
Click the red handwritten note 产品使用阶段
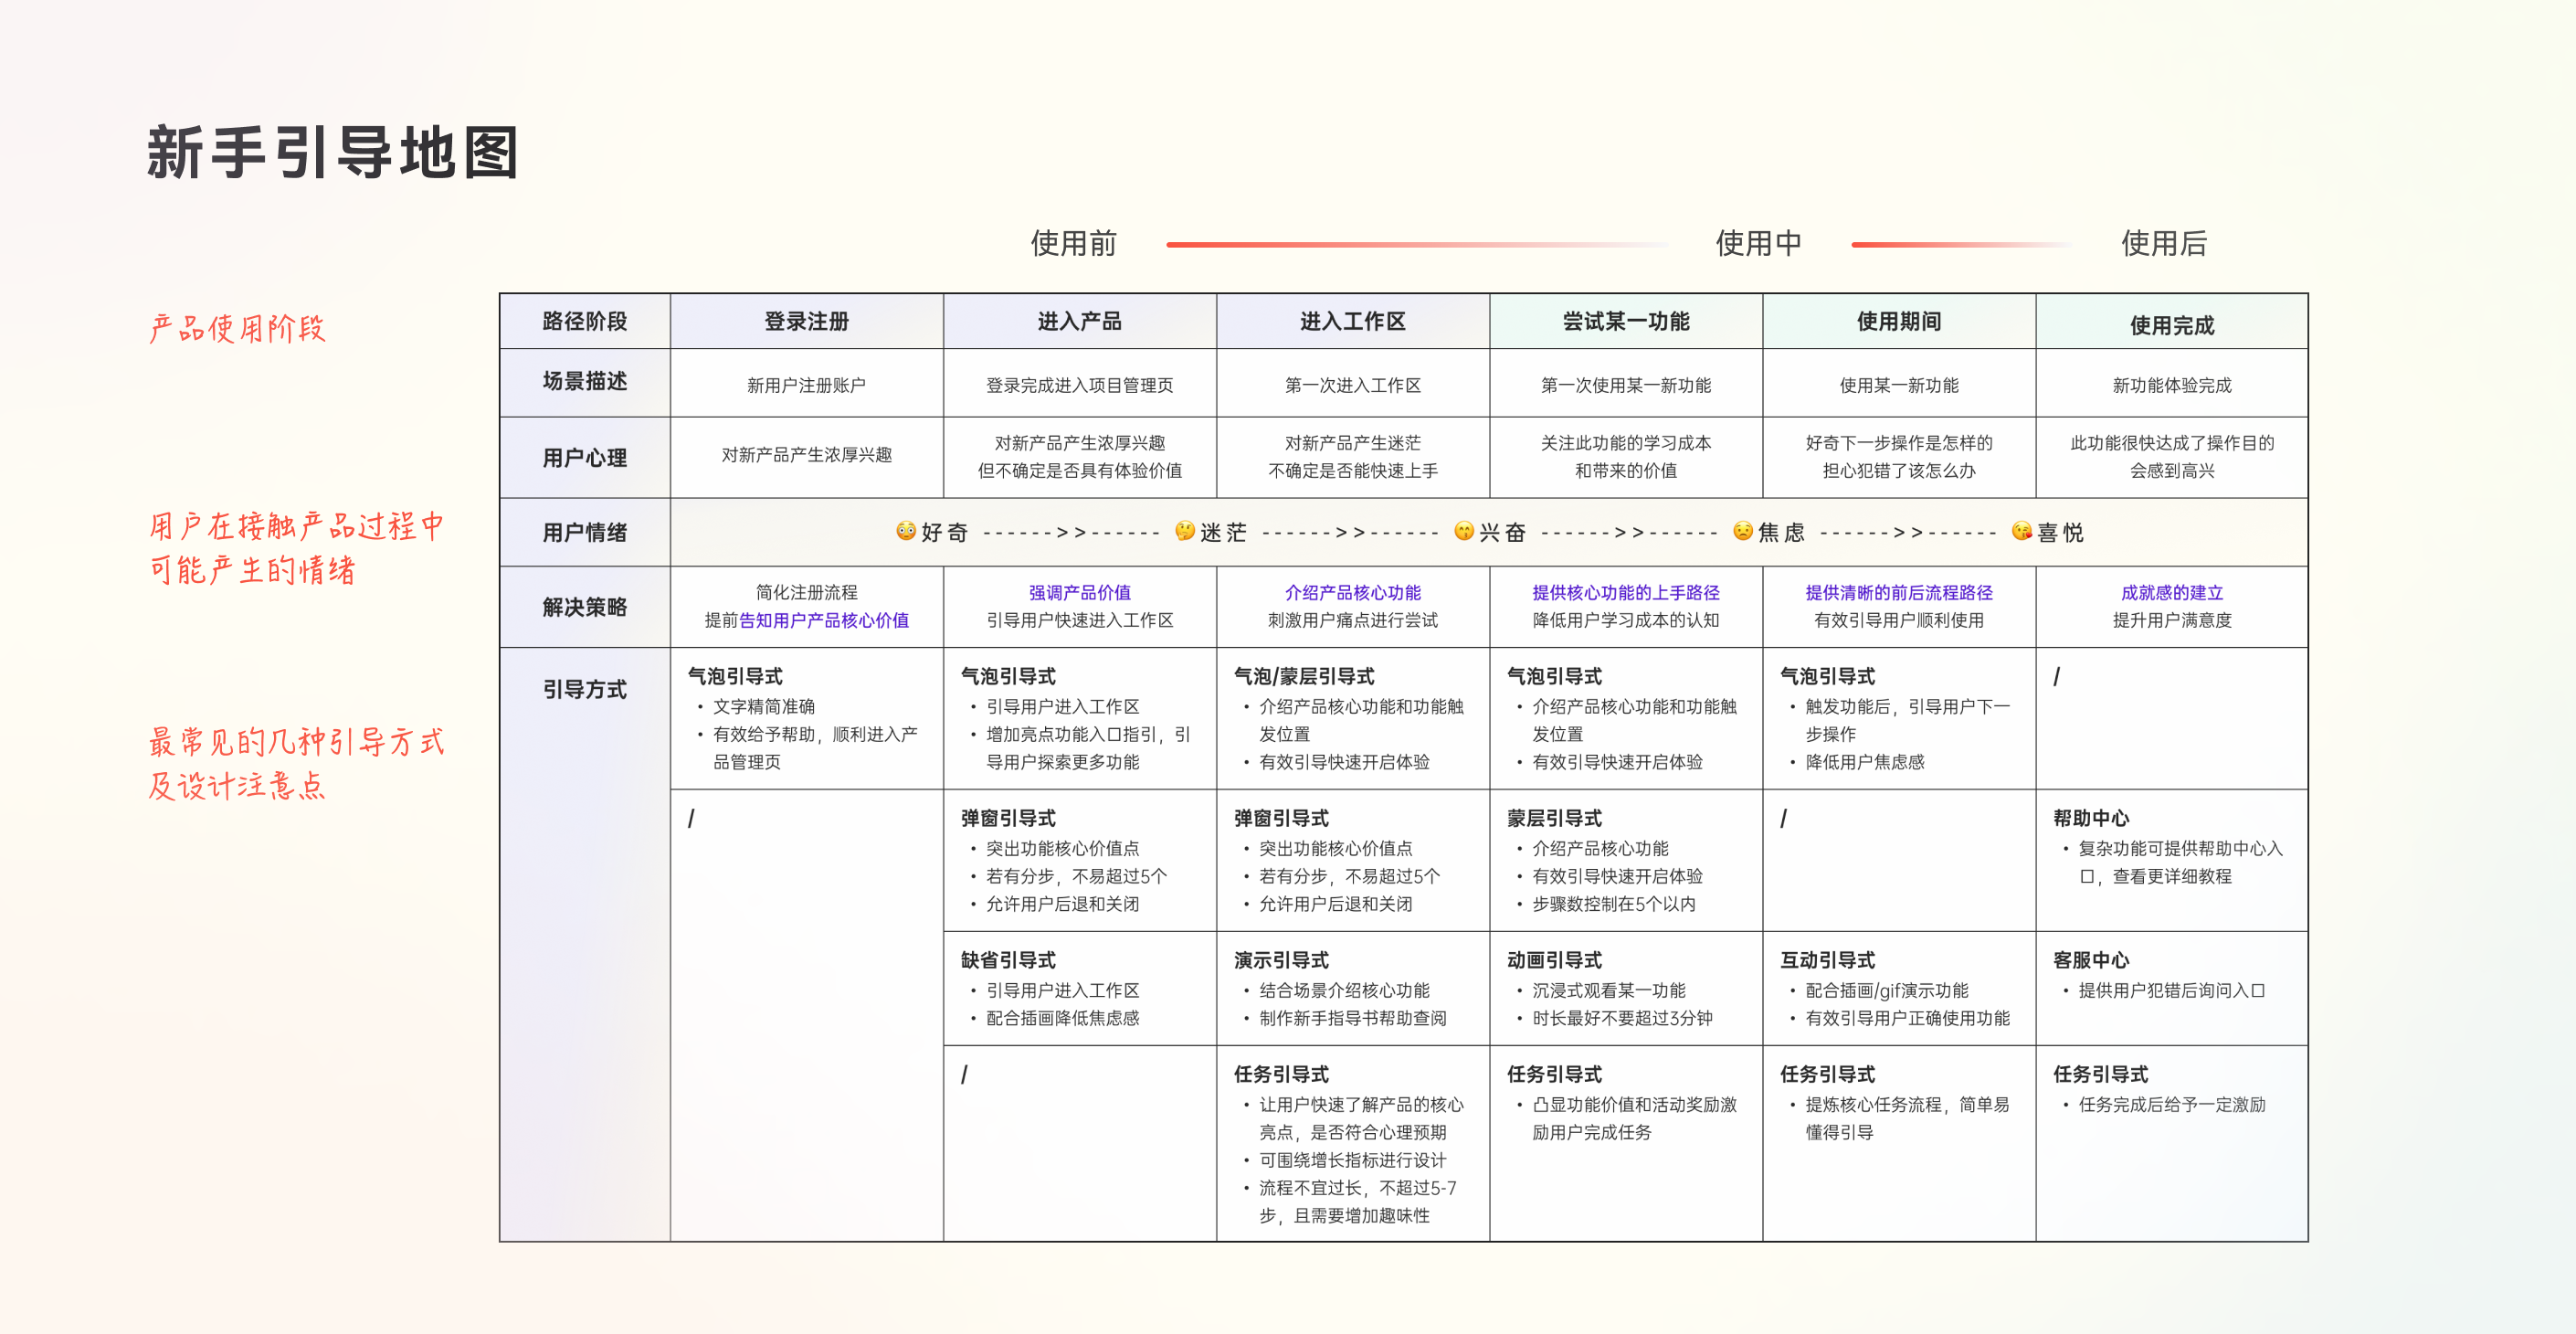[x=238, y=328]
